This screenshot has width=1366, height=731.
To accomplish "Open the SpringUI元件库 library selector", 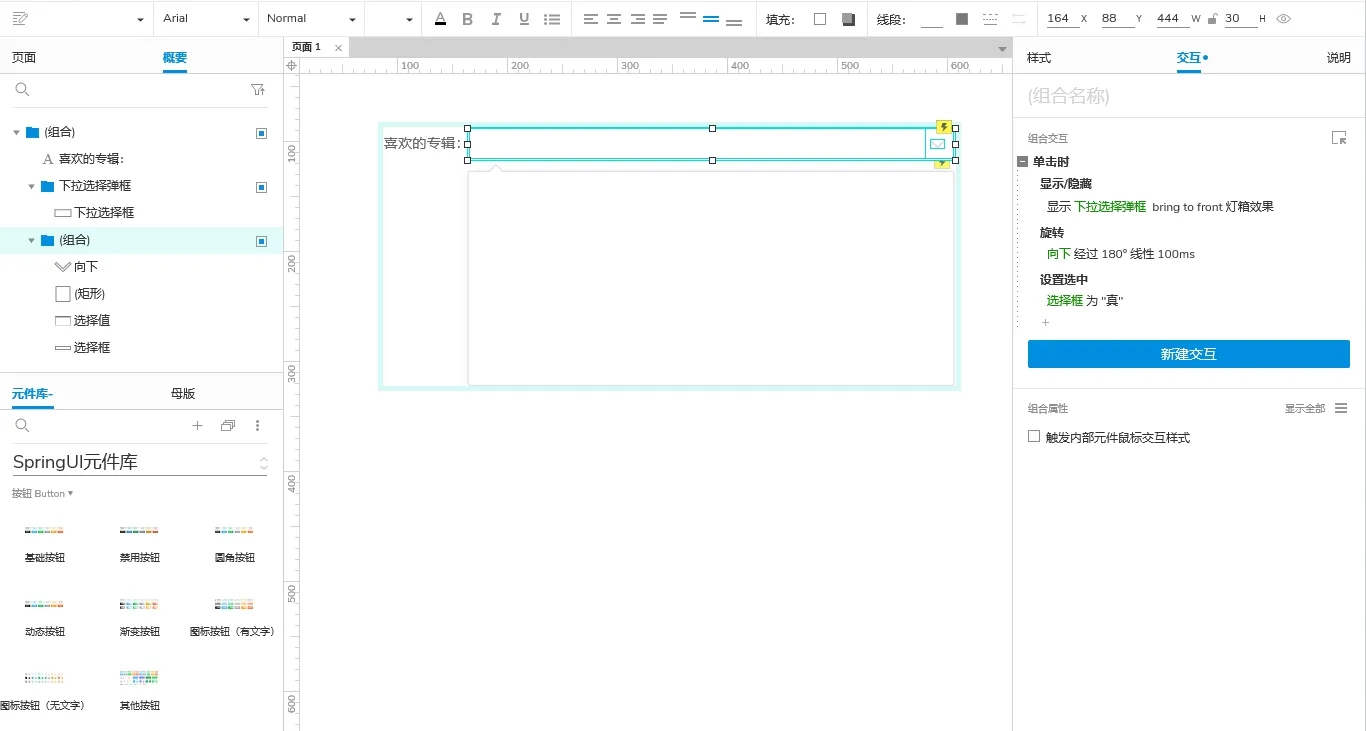I will (140, 462).
